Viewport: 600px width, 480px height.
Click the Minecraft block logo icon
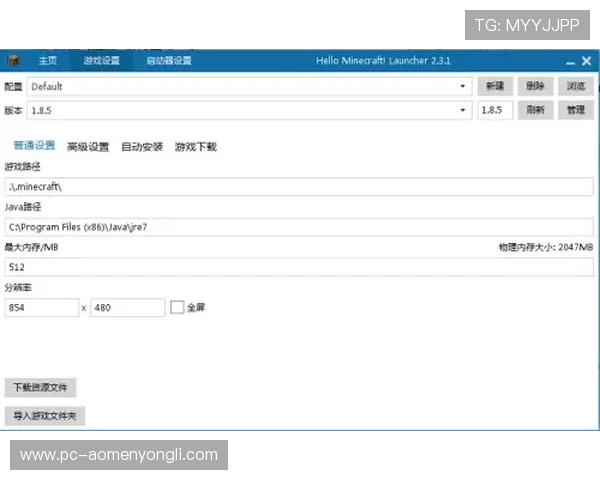(x=13, y=60)
